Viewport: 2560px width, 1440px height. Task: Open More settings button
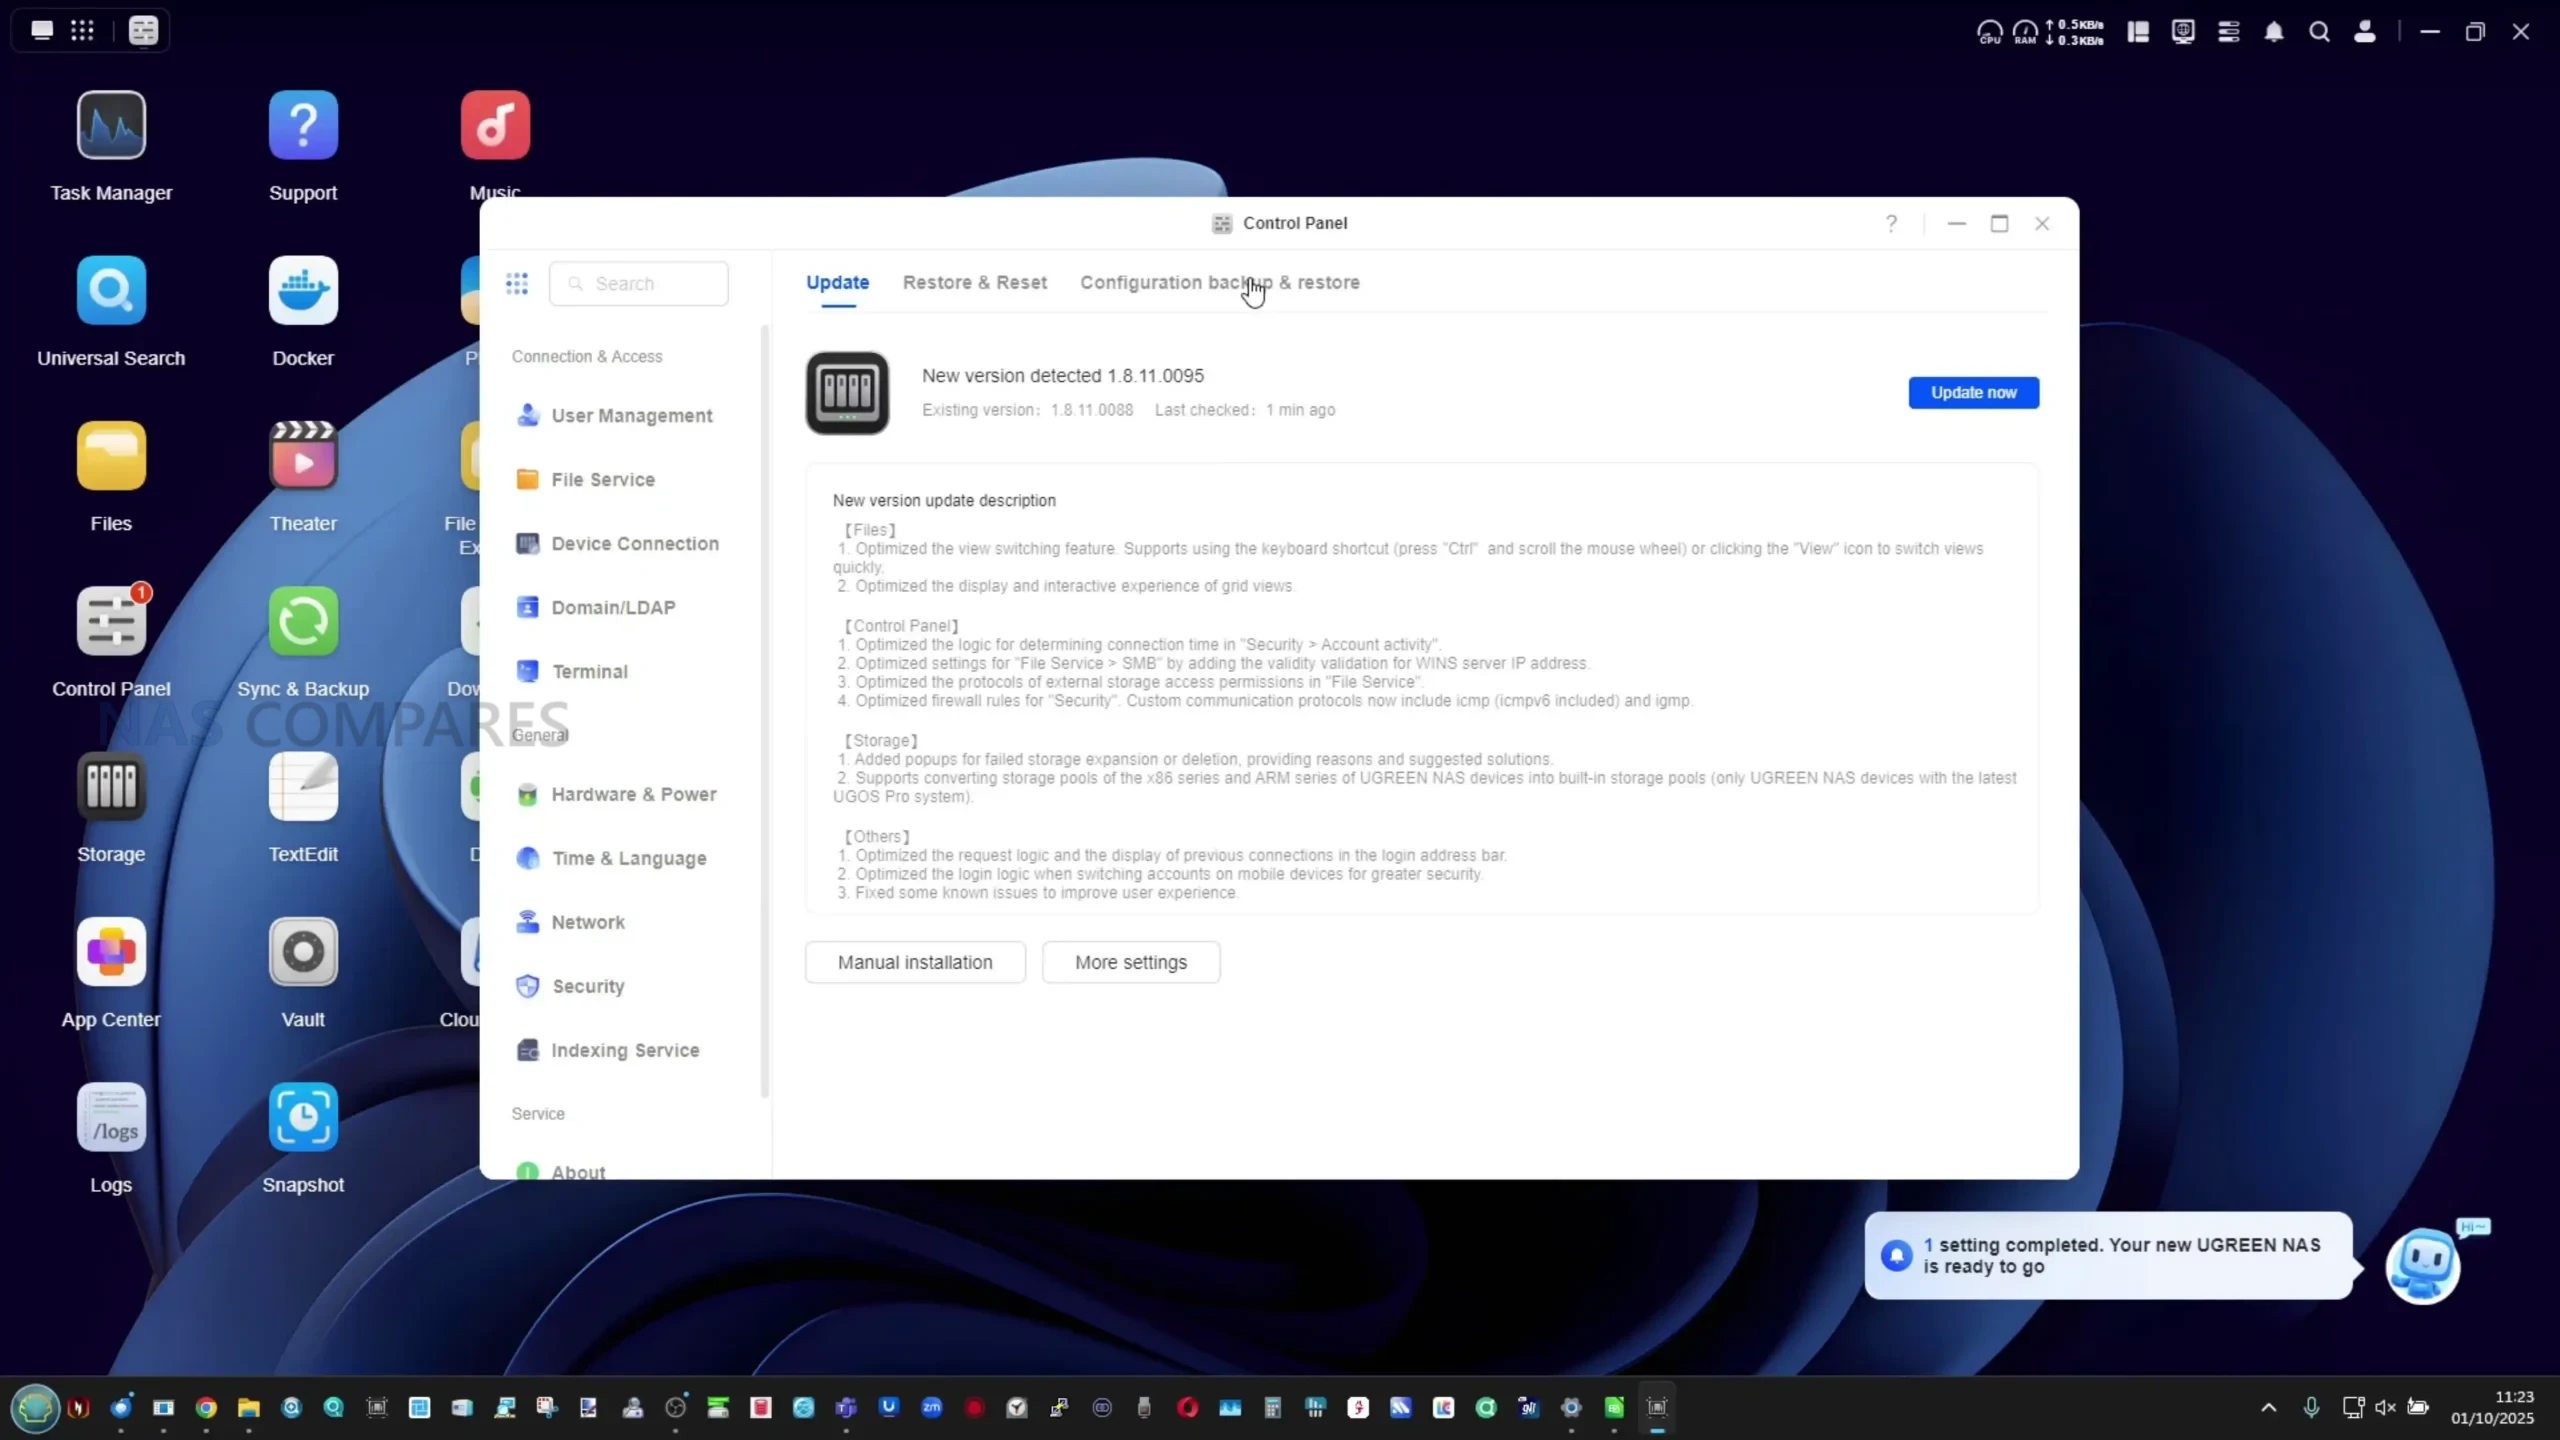tap(1131, 962)
